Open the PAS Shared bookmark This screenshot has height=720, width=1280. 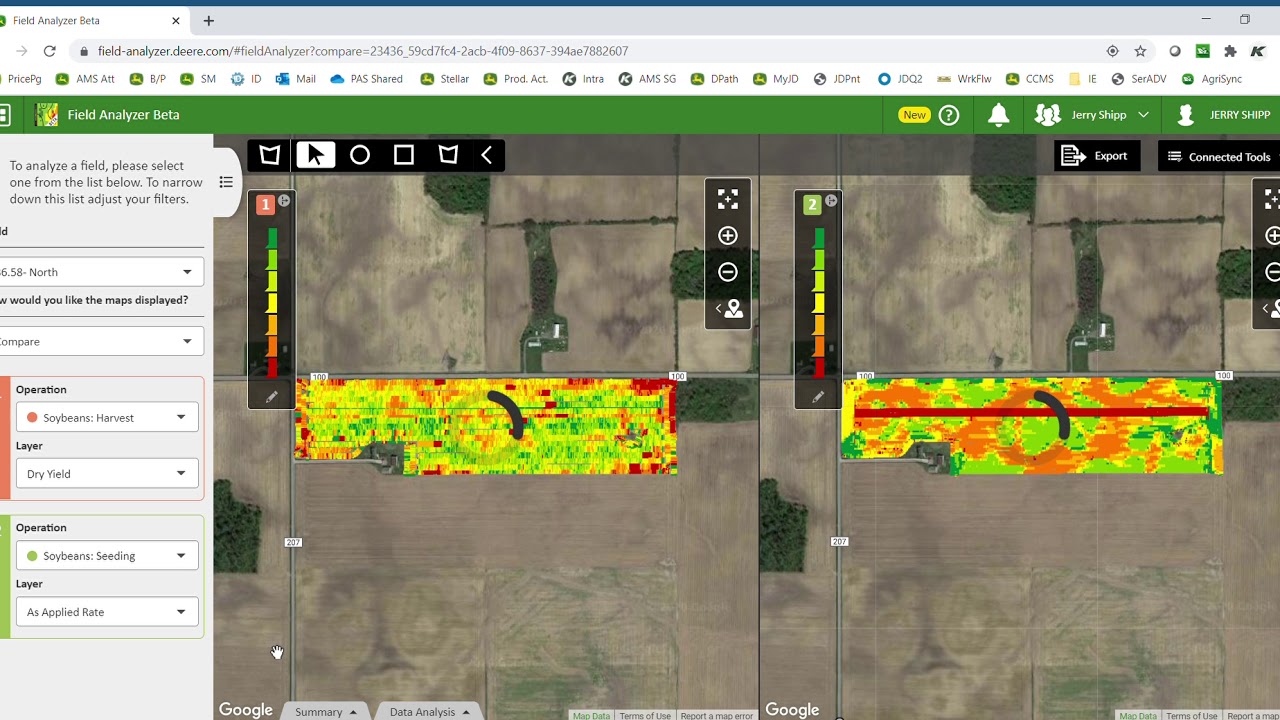tap(366, 79)
